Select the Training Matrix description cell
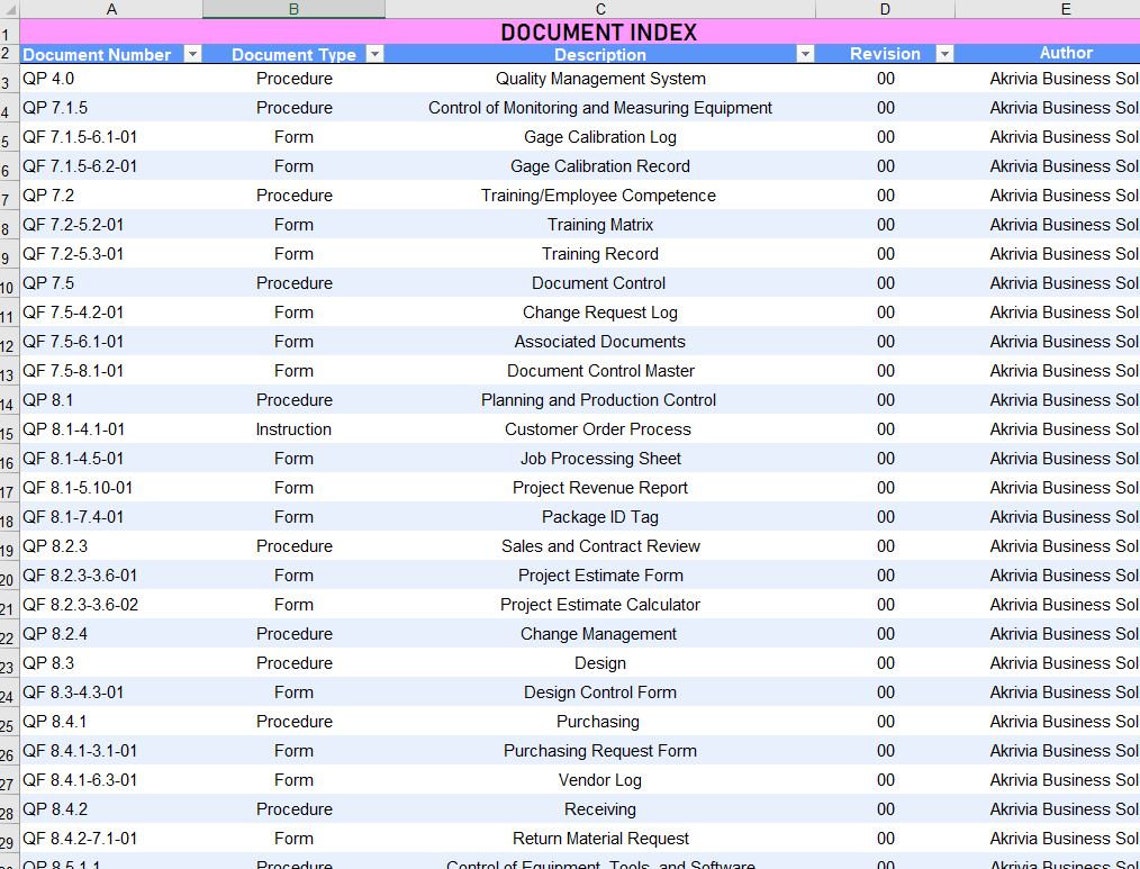Screen dimensions: 1140x869 click(599, 224)
